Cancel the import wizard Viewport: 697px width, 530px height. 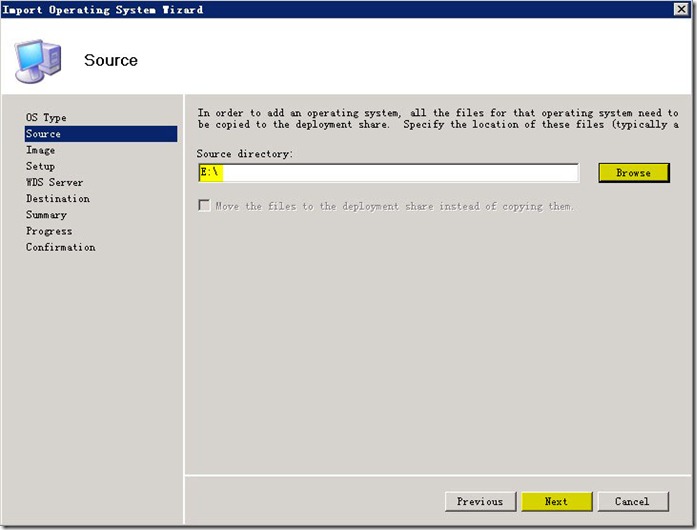tap(633, 502)
